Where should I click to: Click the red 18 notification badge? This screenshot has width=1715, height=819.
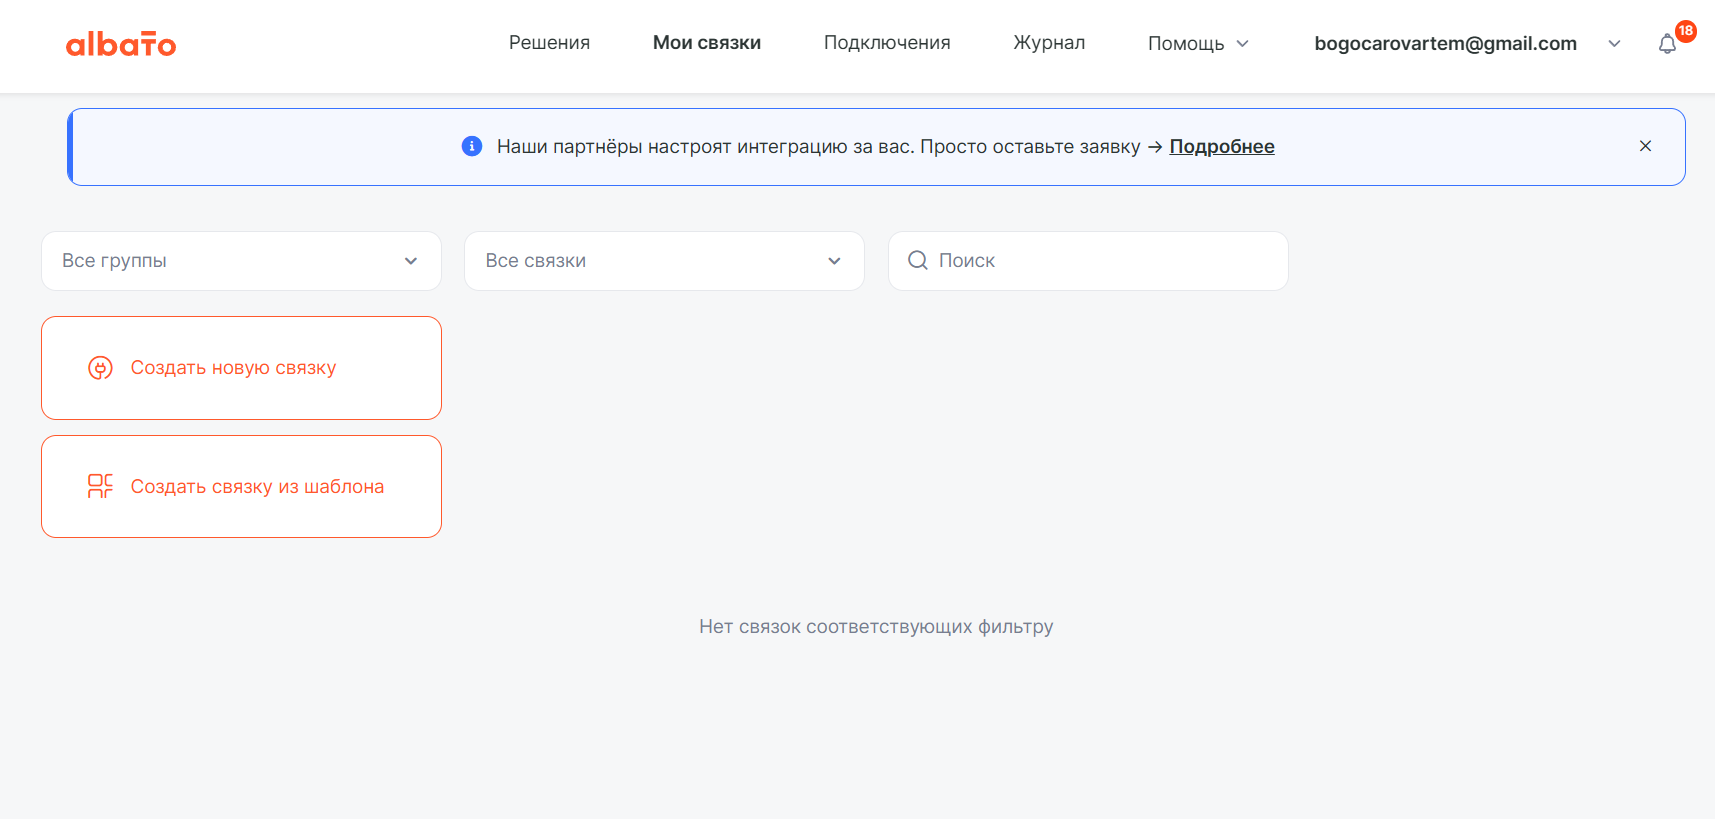point(1686,31)
